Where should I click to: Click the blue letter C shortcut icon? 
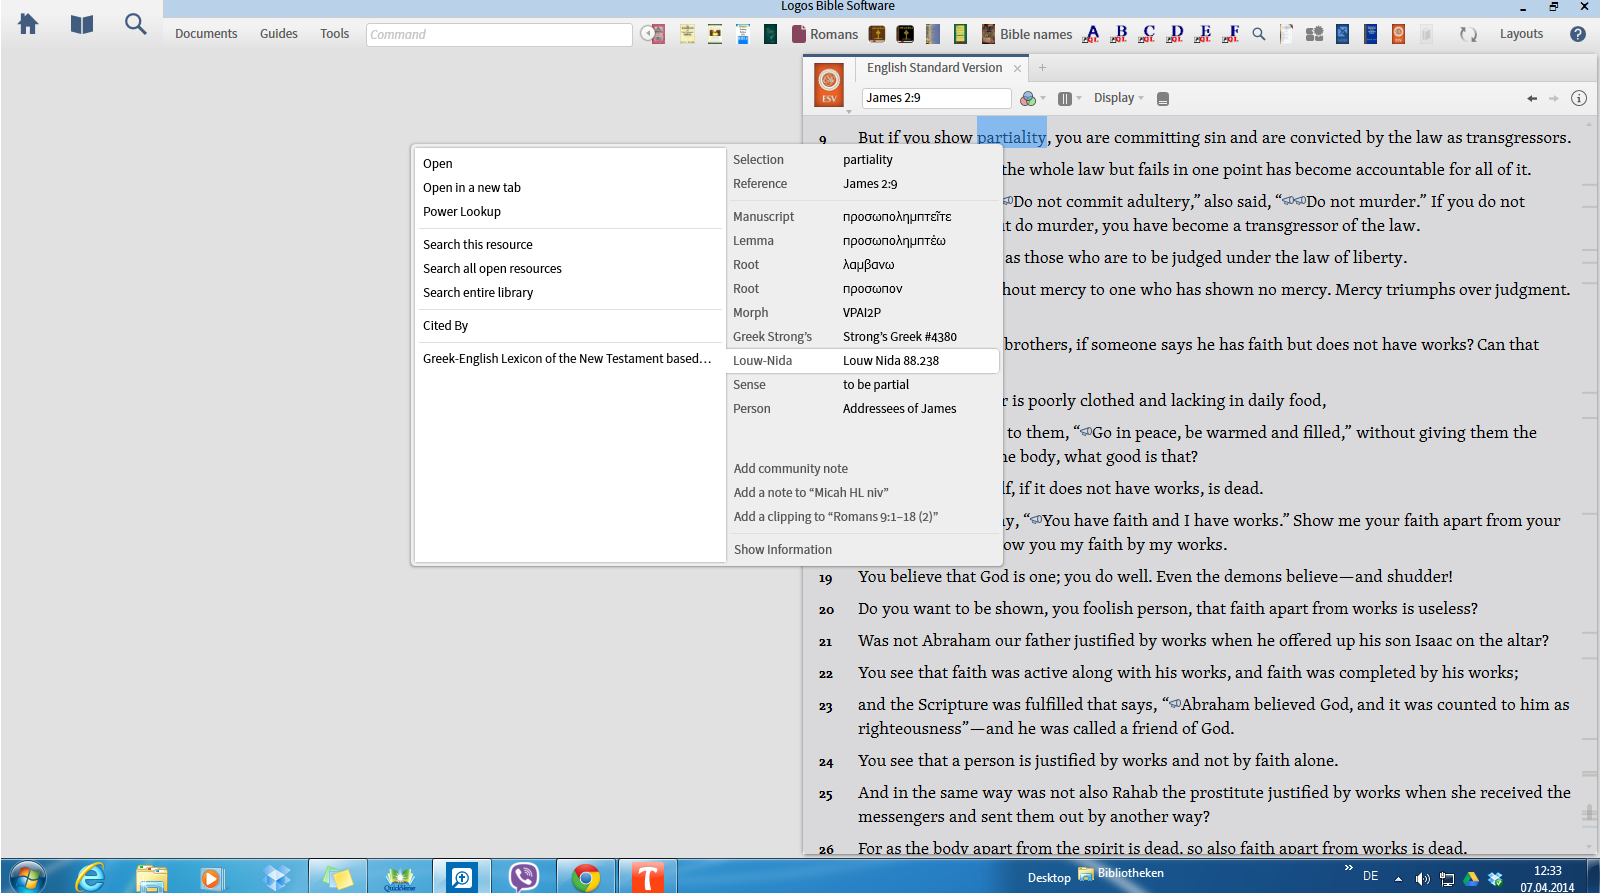click(1147, 34)
